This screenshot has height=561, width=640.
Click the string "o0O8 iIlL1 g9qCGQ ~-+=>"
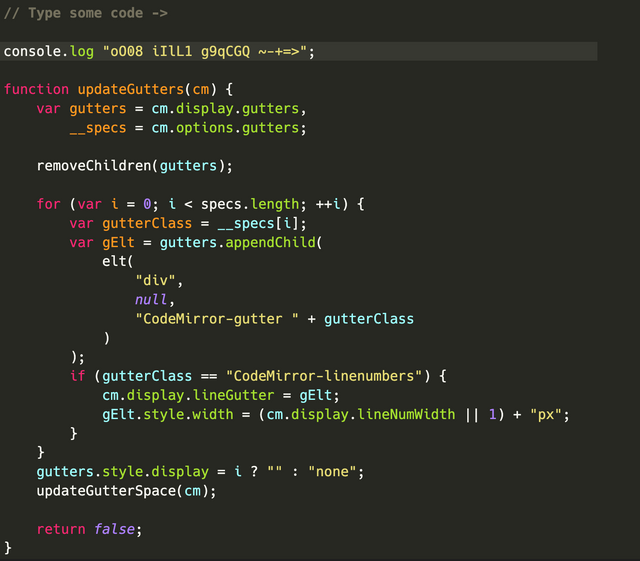pyautogui.click(x=205, y=51)
